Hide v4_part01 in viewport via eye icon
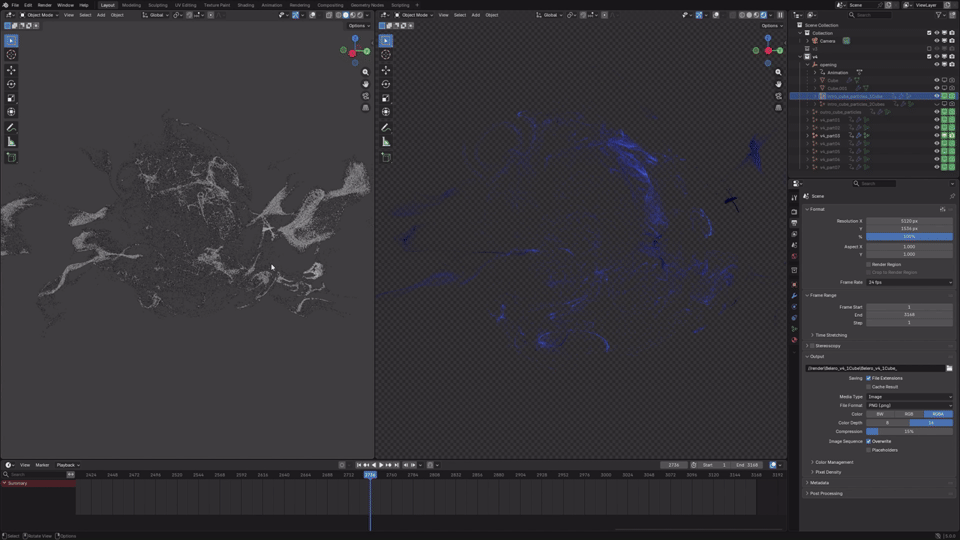 coord(936,120)
